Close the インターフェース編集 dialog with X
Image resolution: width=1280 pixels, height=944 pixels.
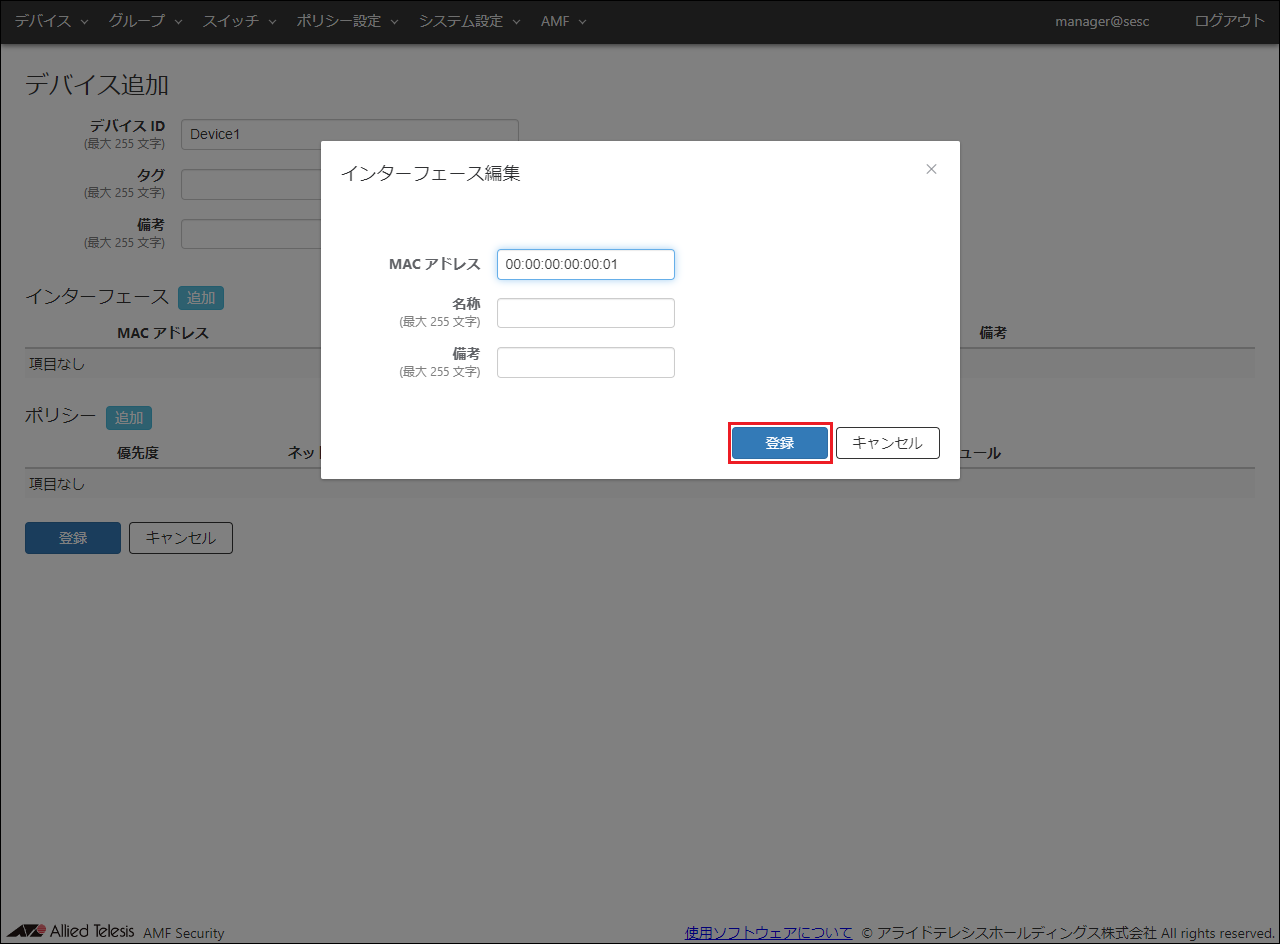pos(931,169)
